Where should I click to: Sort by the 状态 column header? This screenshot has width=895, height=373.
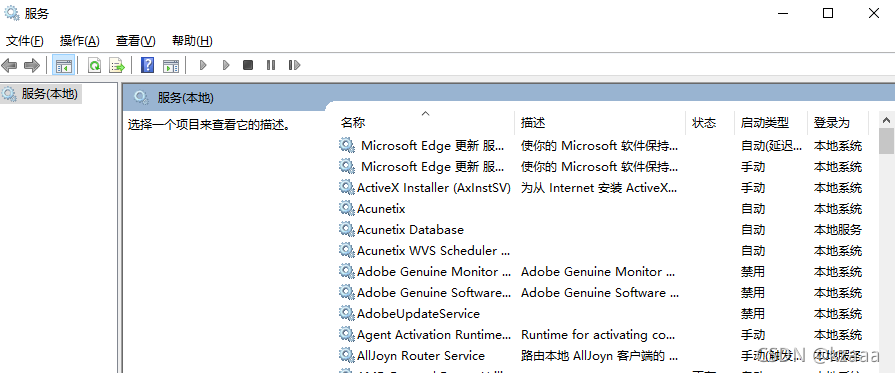(704, 122)
